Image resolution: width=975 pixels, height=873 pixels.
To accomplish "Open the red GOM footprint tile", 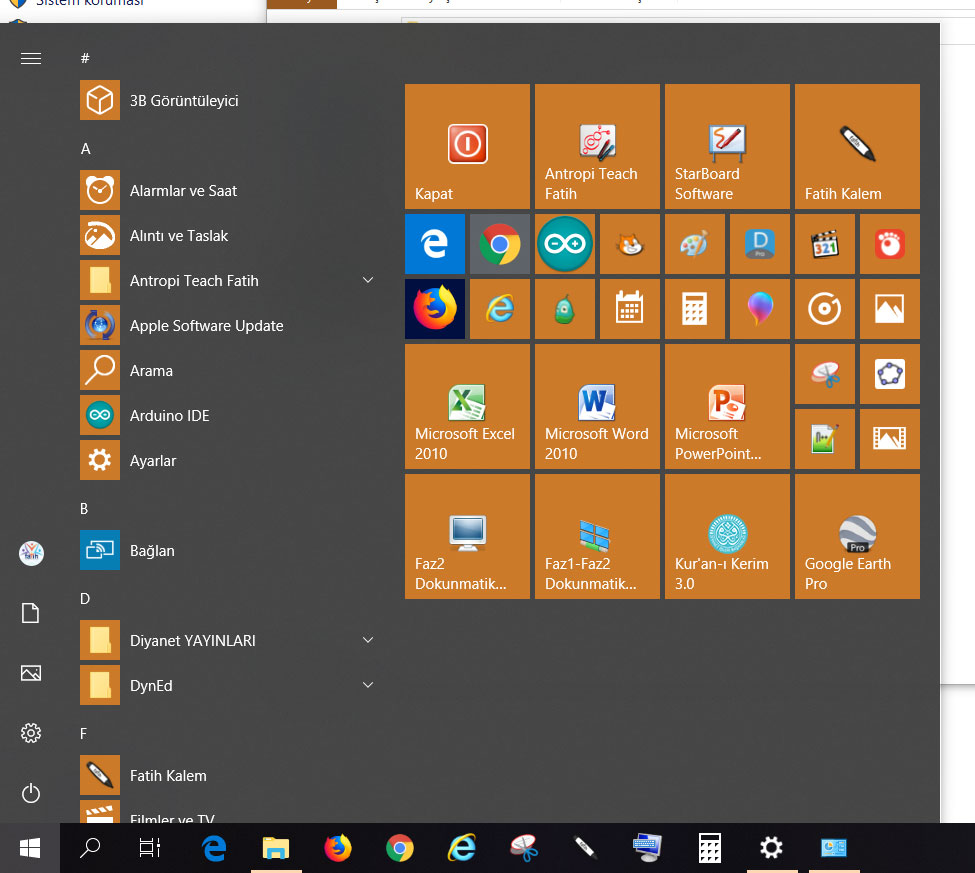I will (x=890, y=244).
